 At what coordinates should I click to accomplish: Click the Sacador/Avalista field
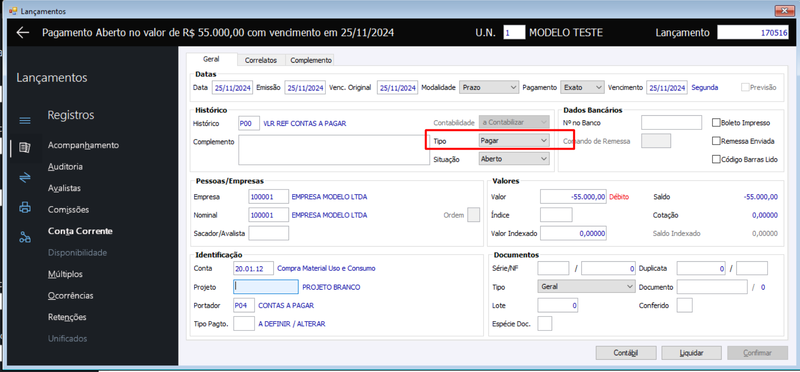268,233
